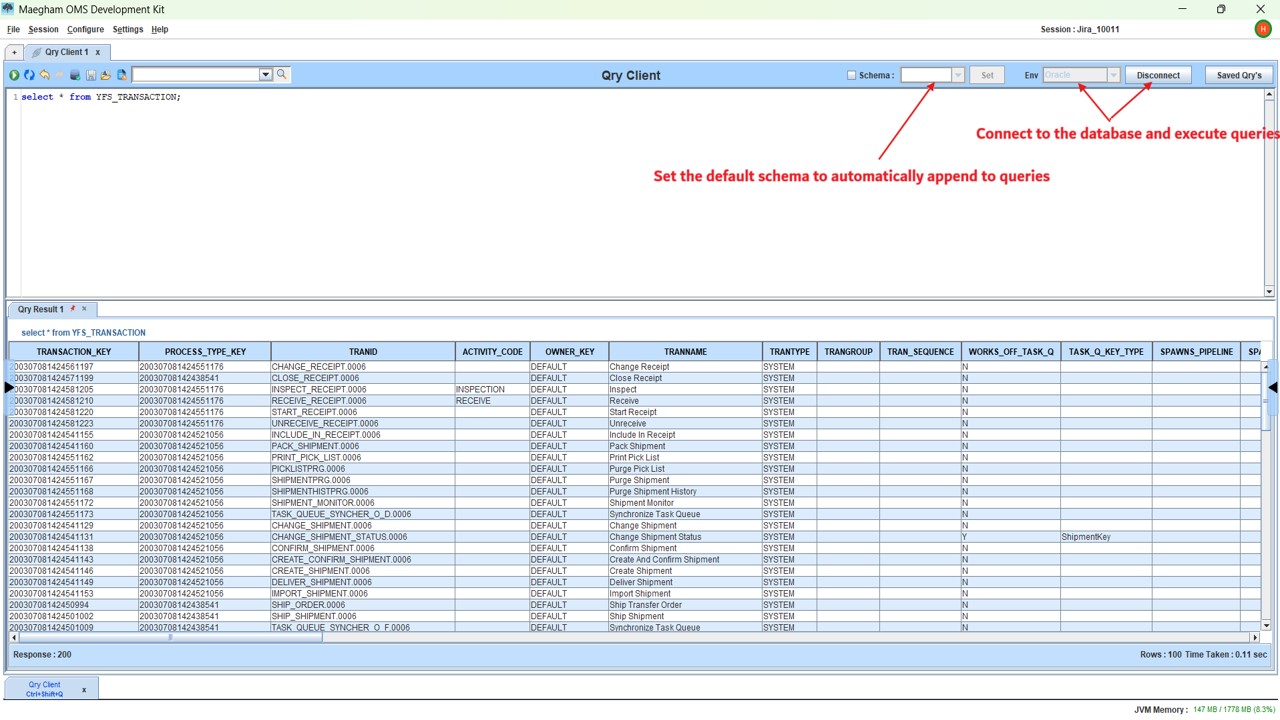Open Saved Qry's
This screenshot has height=720, width=1280.
point(1238,74)
